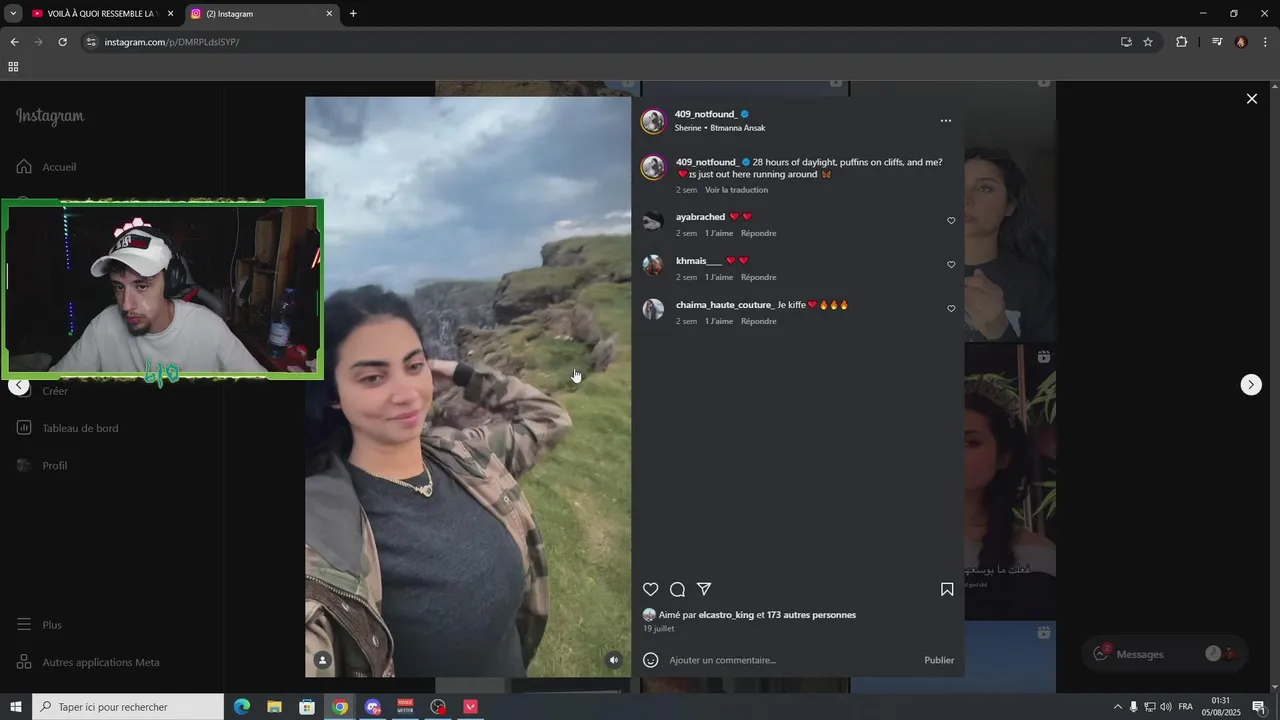Image resolution: width=1280 pixels, height=720 pixels.
Task: Open elcastro_king profile link
Action: (x=726, y=615)
